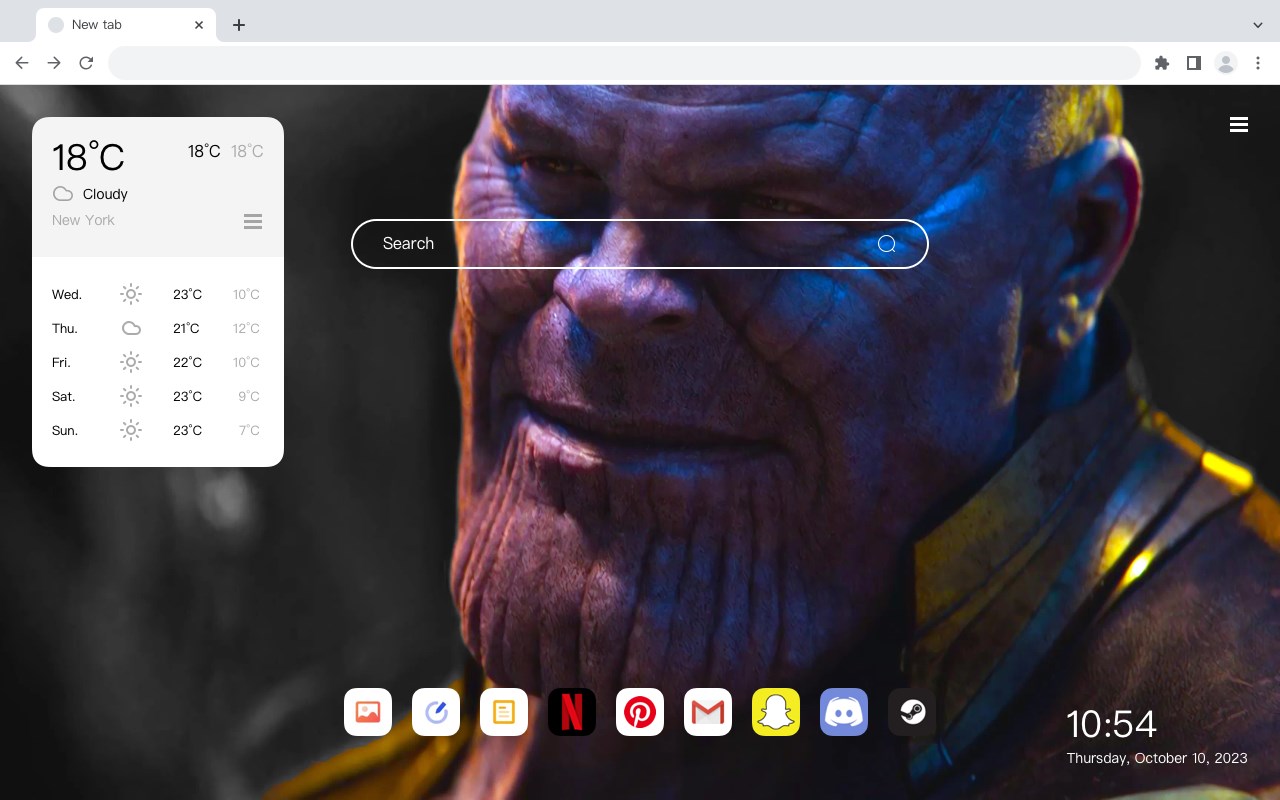Click the Fri. forecast day label
This screenshot has height=800, width=1280.
pos(61,362)
